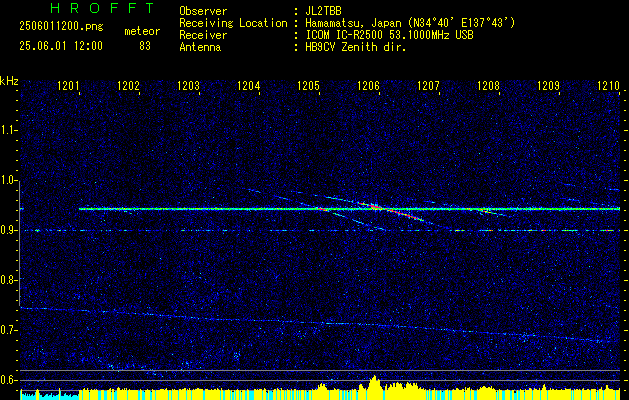Click the 1203 time marker
Screen dimensions: 629x400
pos(188,85)
